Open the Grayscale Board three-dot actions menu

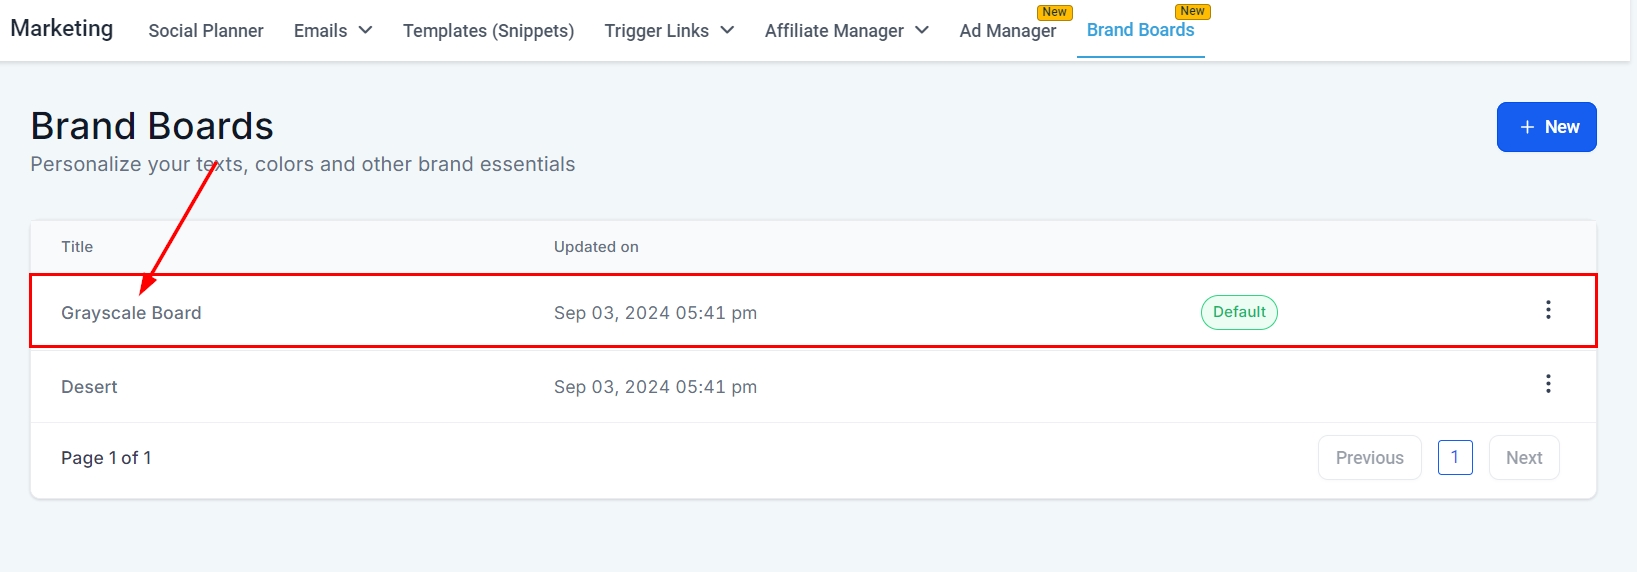pos(1548,310)
